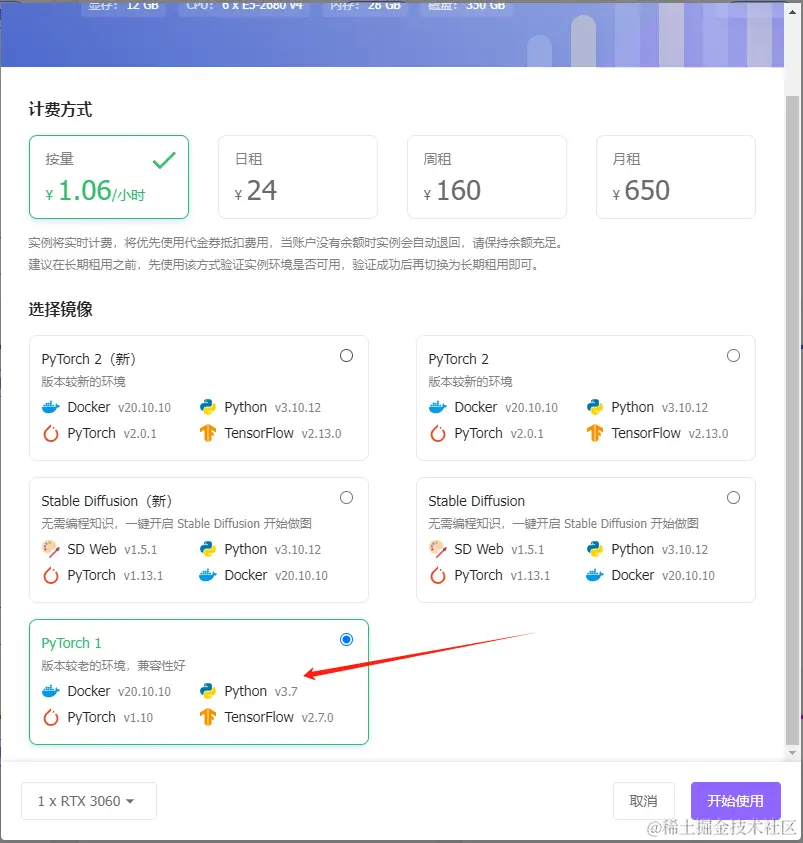Click Docker icon in PyTorch 2 (新) card
The width and height of the screenshot is (803, 843).
[51, 408]
